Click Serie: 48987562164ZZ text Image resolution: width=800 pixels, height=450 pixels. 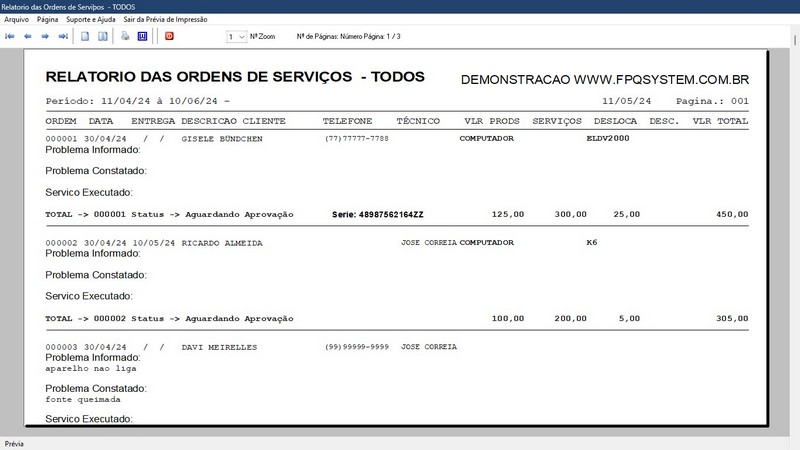pyautogui.click(x=378, y=215)
